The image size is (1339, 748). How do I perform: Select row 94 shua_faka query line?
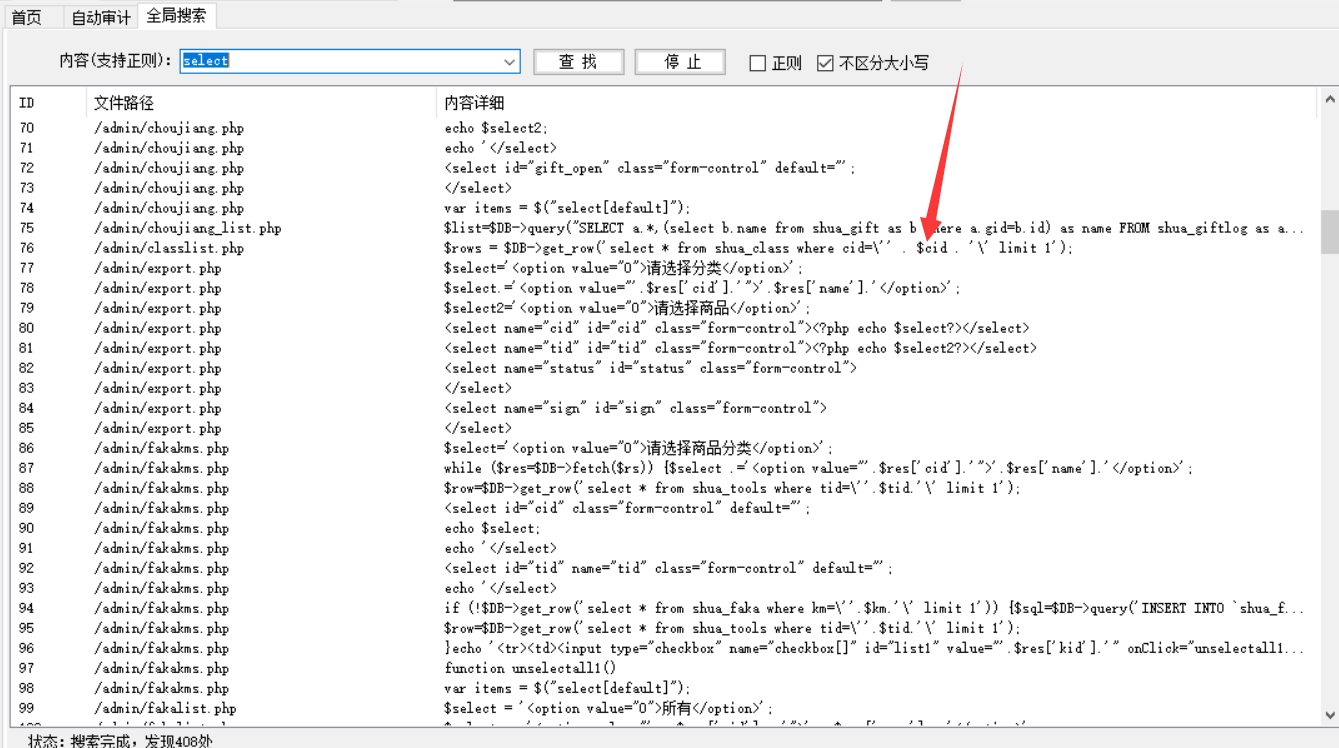pos(874,608)
